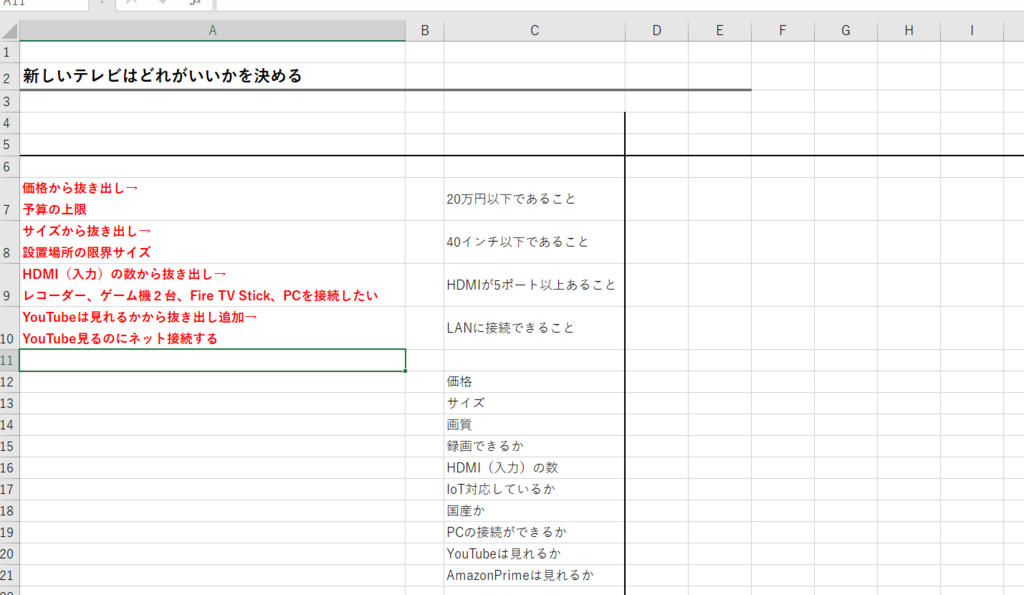Select row 16 header
Screen dimensions: 1024x595
(9, 468)
